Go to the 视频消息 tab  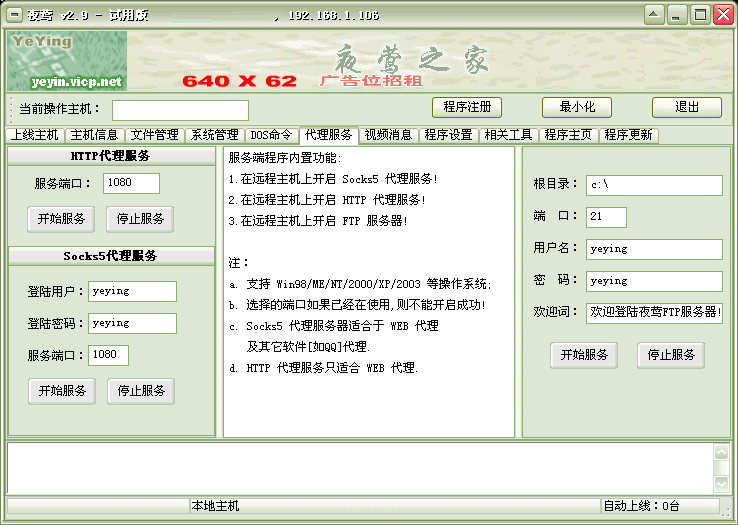[388, 135]
